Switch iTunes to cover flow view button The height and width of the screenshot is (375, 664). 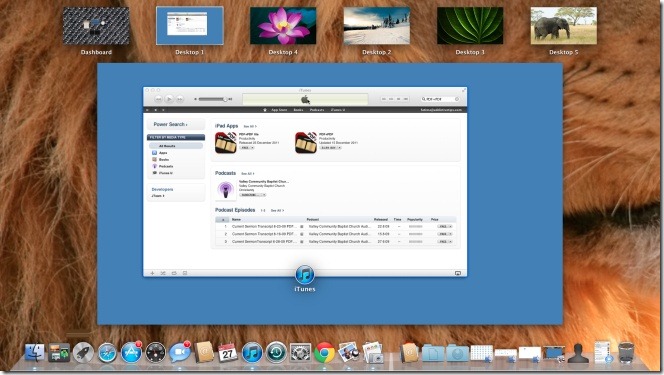(x=406, y=99)
